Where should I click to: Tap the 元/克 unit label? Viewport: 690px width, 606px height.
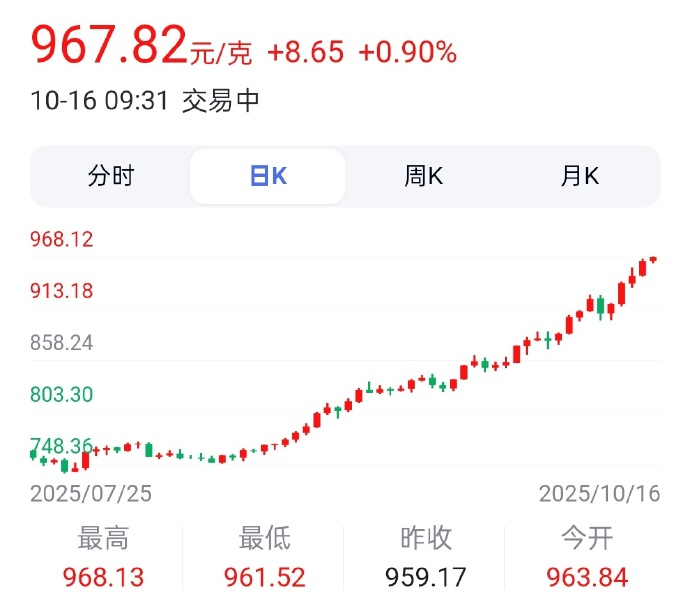click(221, 53)
